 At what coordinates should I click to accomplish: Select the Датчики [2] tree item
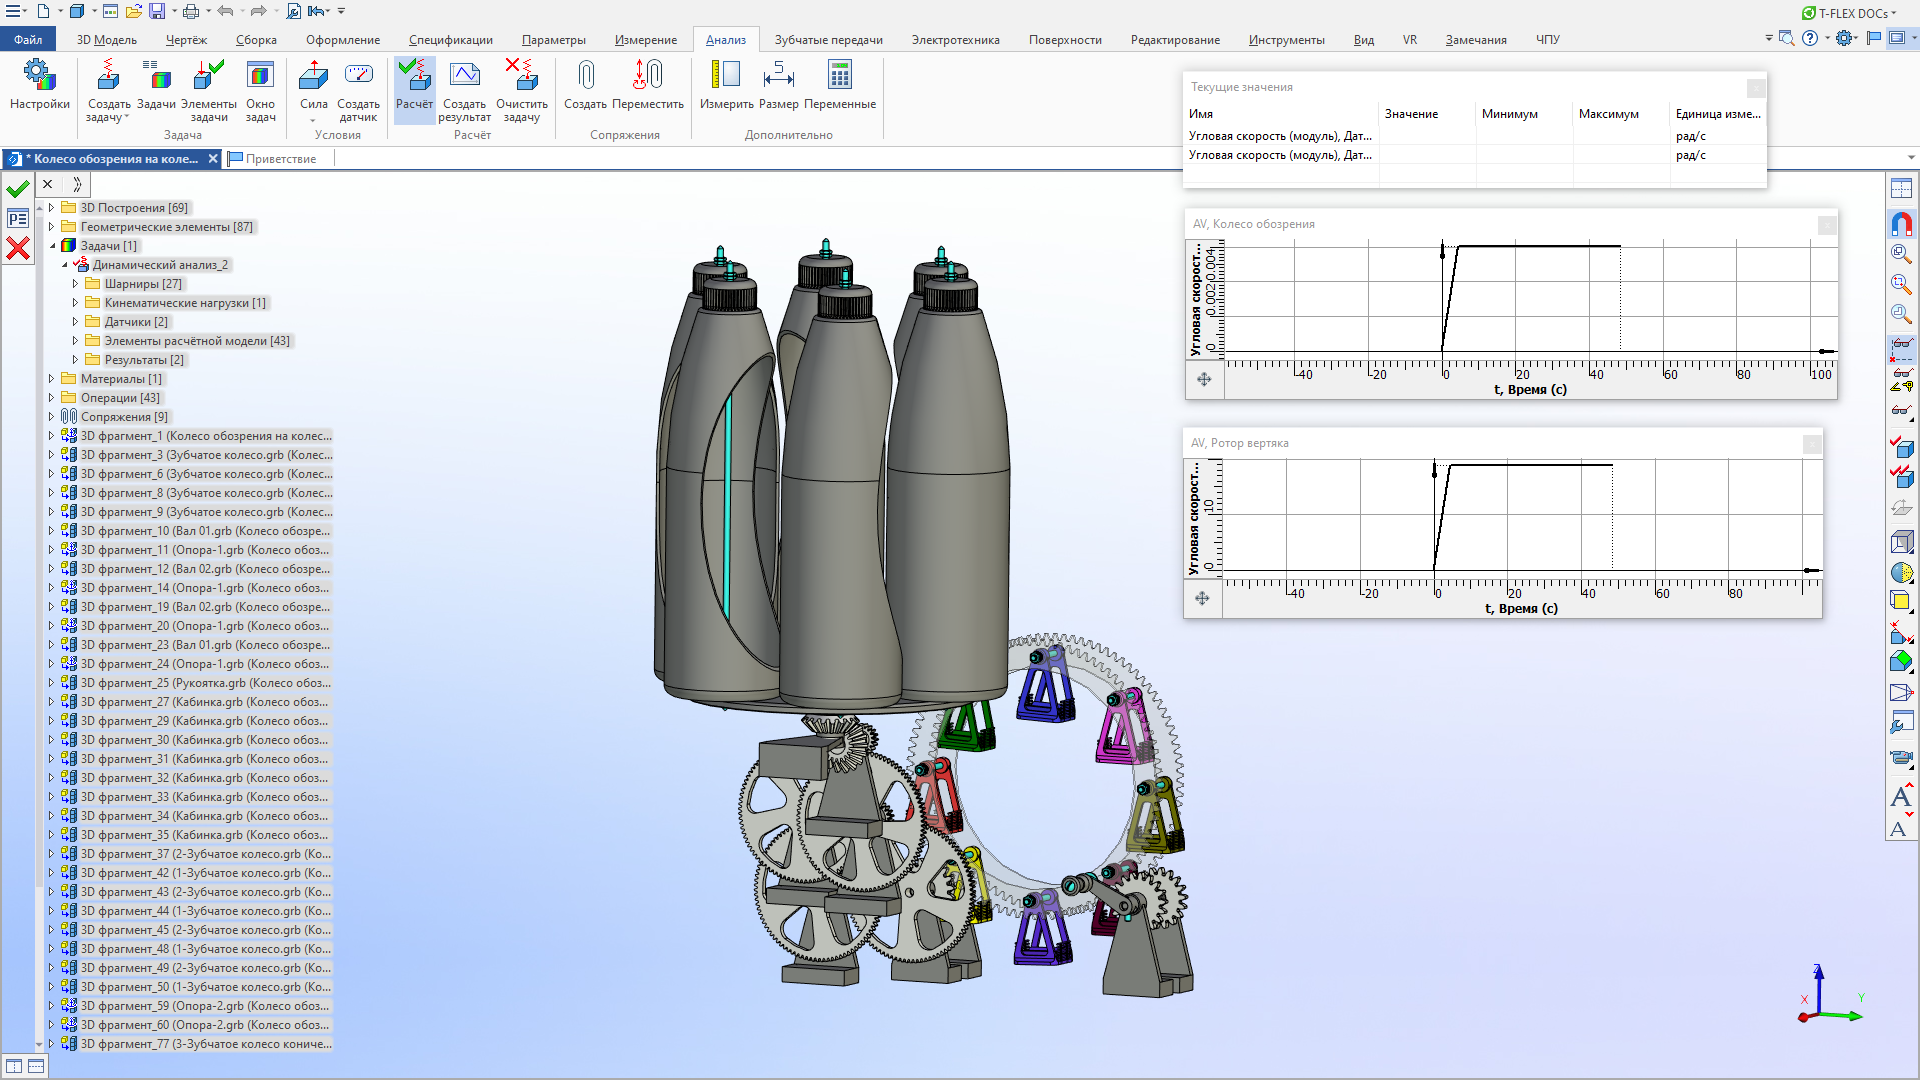[x=136, y=322]
